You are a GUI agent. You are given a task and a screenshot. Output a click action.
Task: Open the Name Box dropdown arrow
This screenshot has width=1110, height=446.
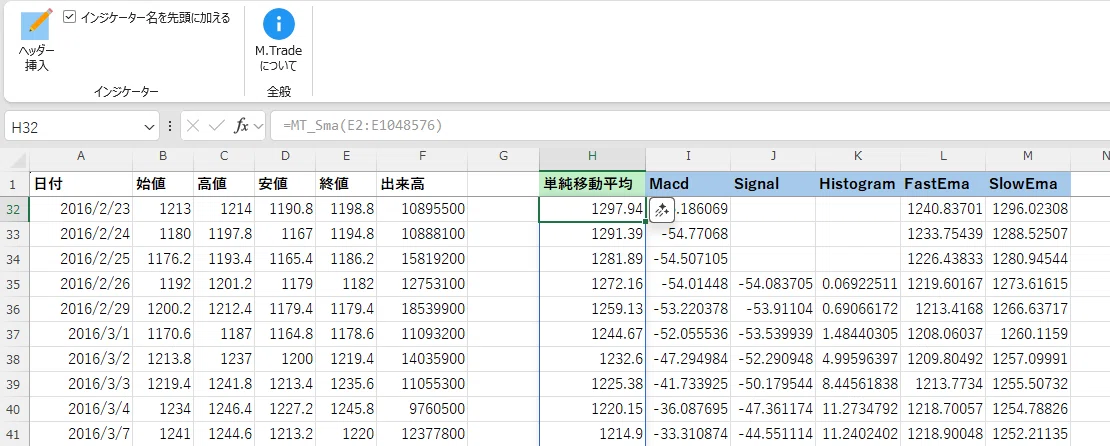tap(149, 127)
